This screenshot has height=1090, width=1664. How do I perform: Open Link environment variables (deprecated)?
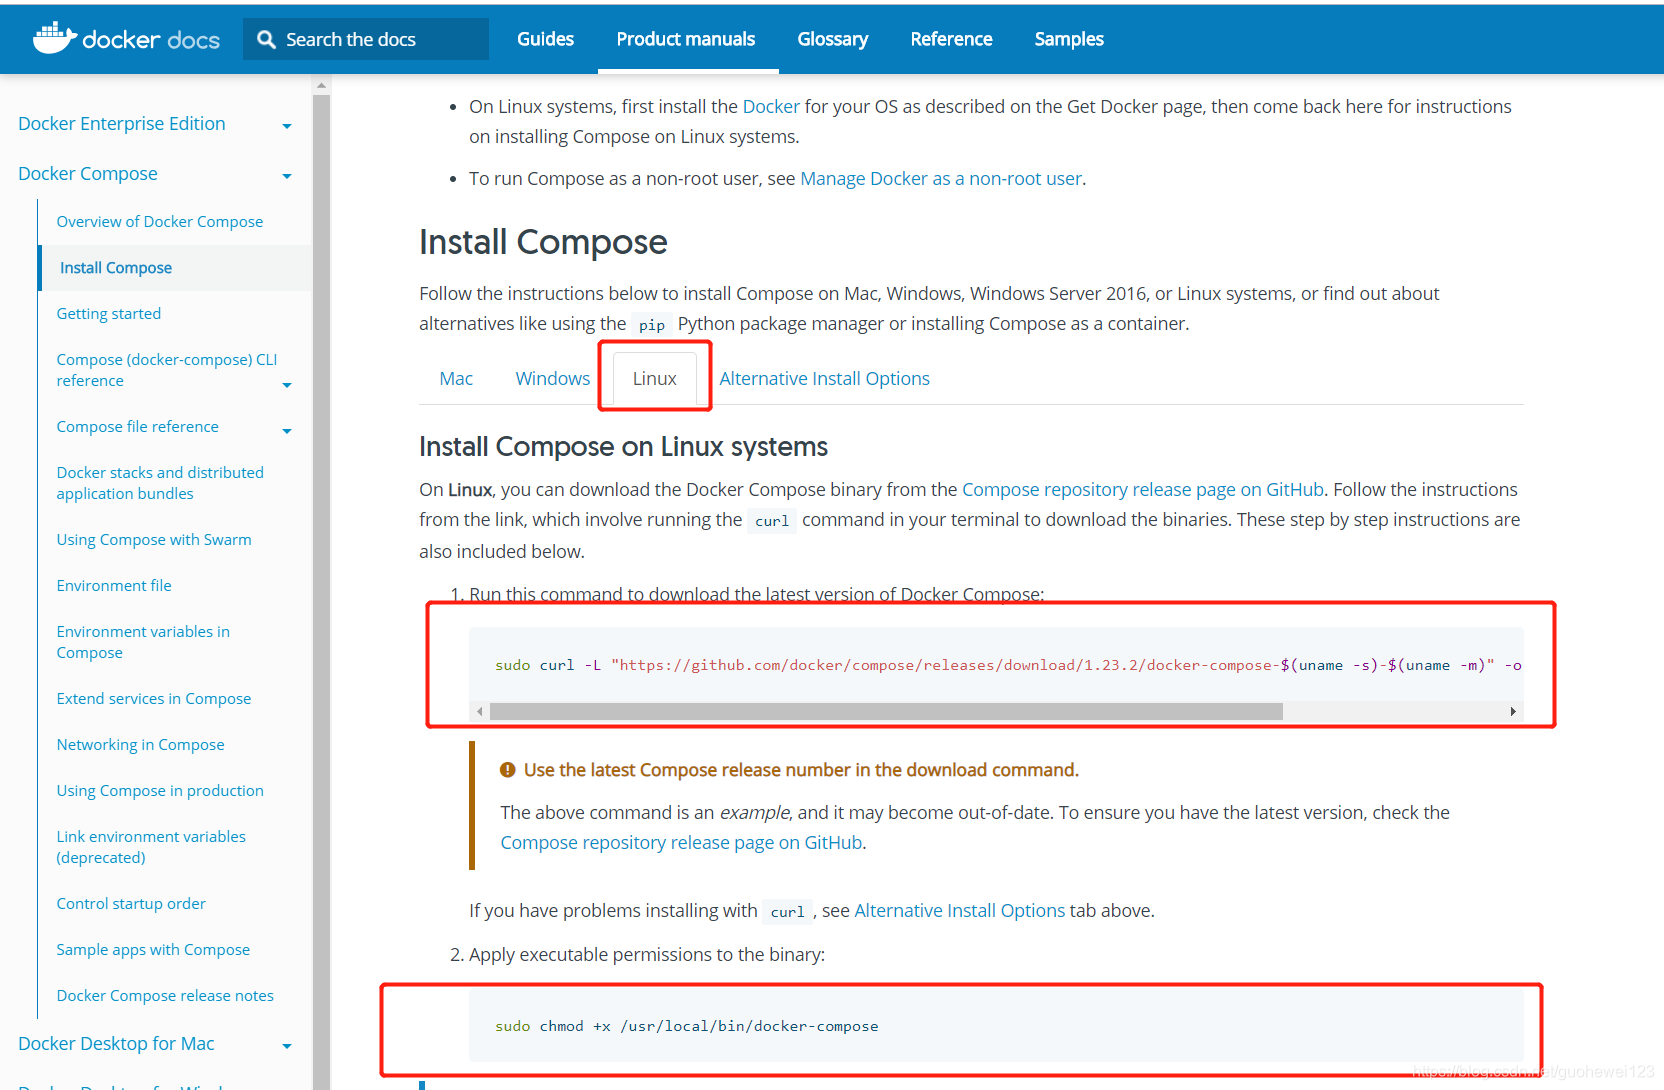(151, 847)
